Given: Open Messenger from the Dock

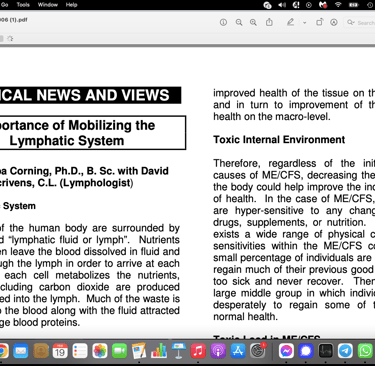Looking at the screenshot, I should point(286,351).
